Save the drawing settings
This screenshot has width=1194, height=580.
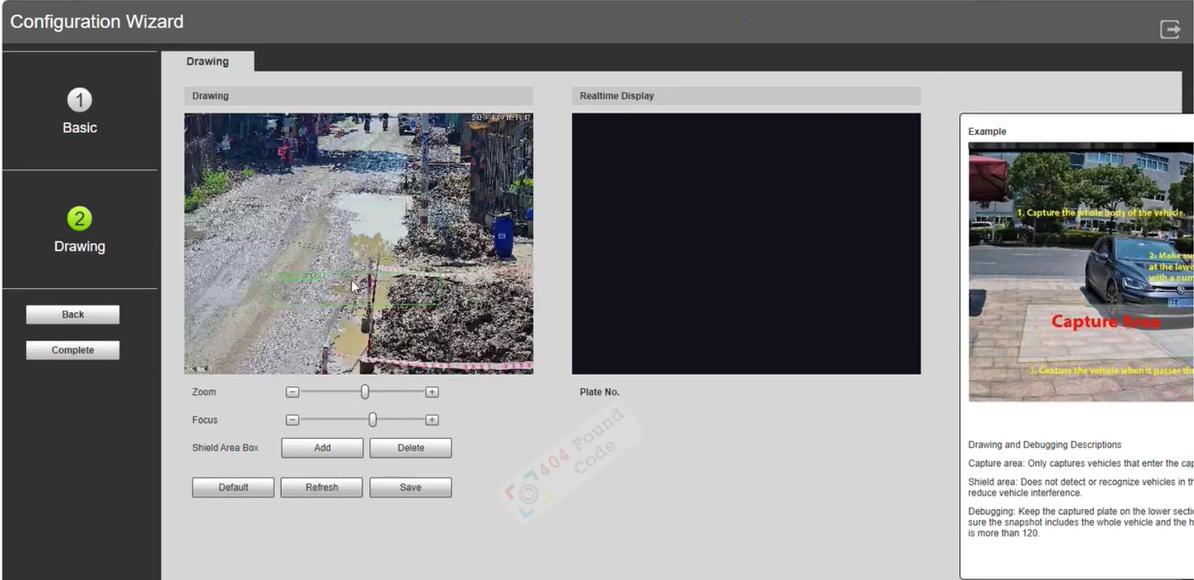[x=410, y=487]
